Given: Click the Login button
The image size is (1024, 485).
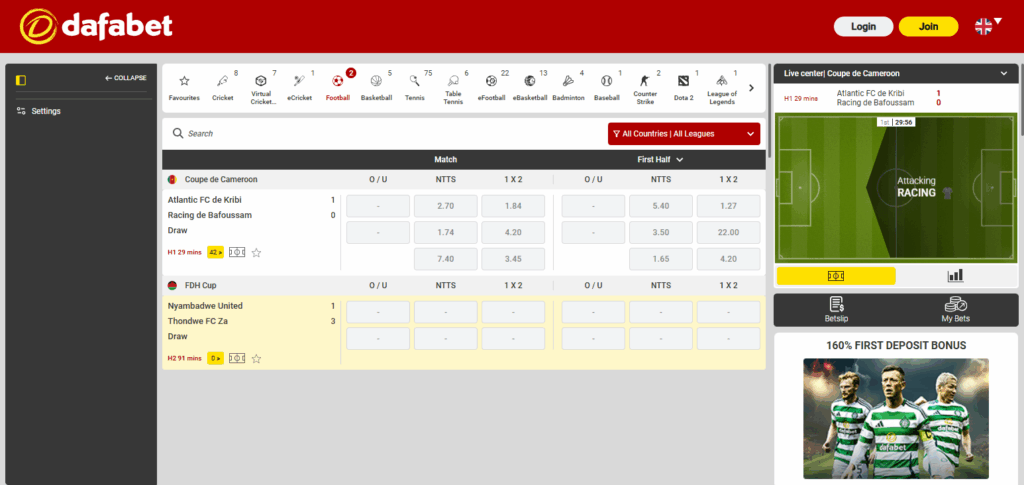Looking at the screenshot, I should pos(863,26).
